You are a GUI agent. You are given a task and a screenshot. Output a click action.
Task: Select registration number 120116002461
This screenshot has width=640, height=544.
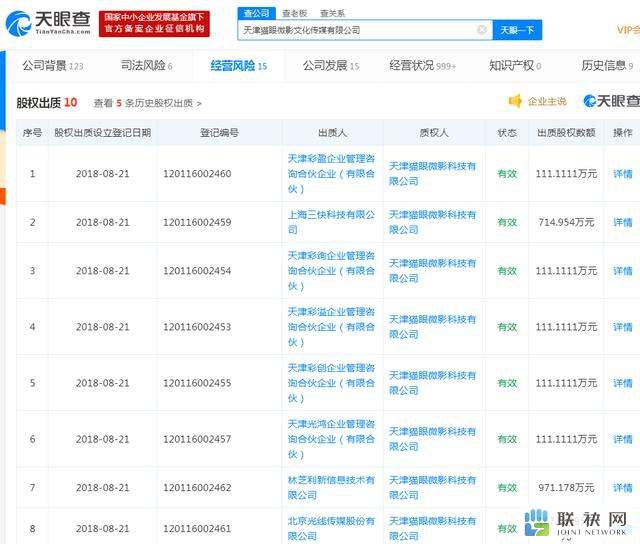pos(197,528)
